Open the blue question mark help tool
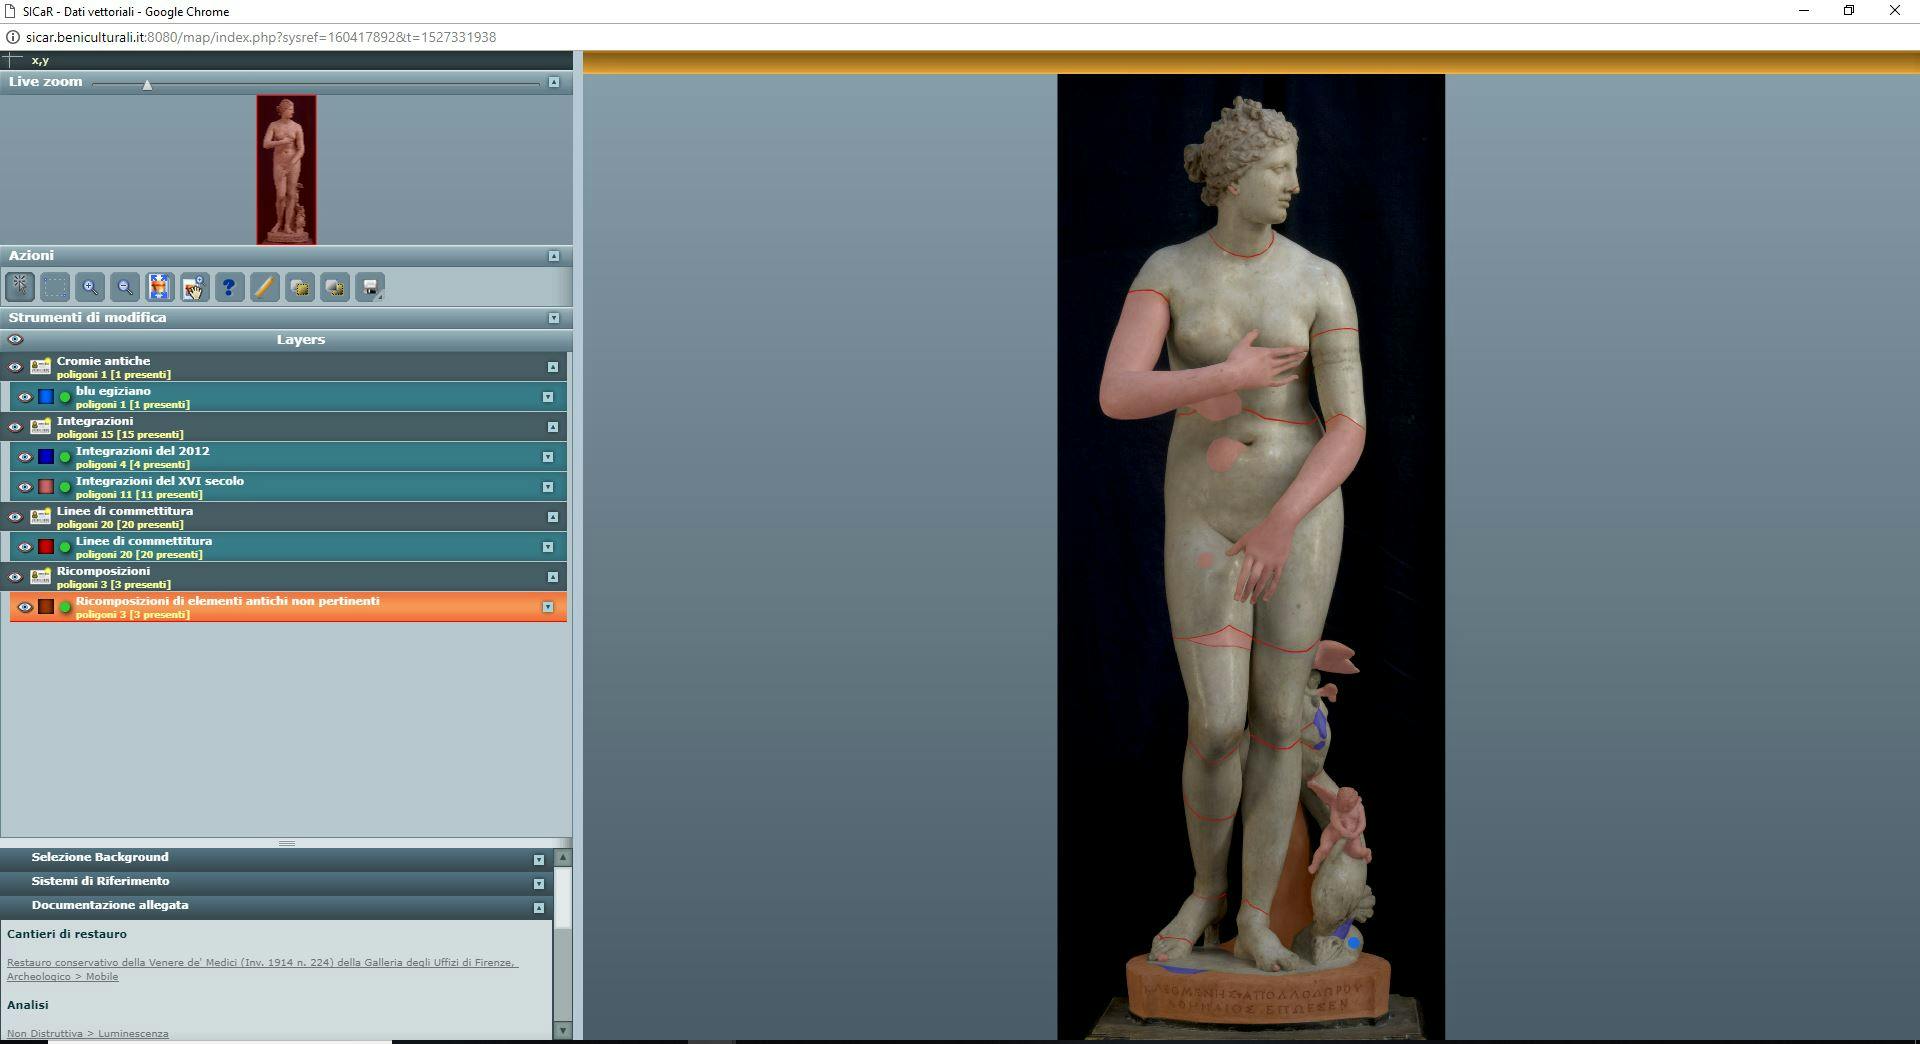 [229, 288]
